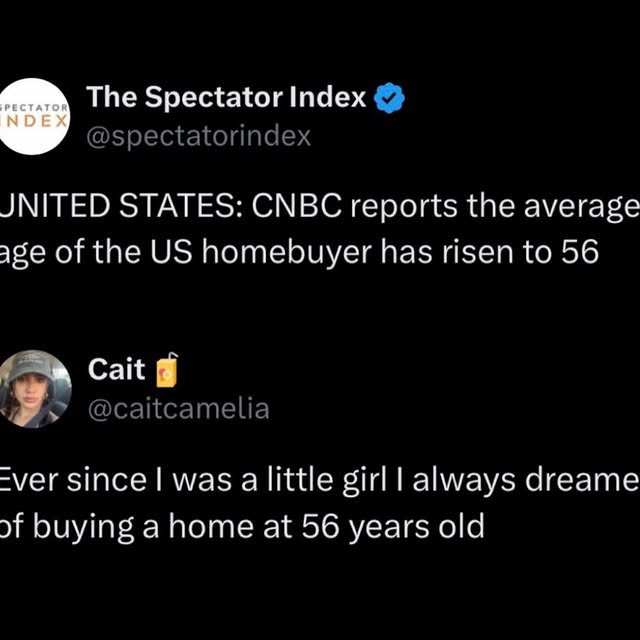Click the SPECTATOR word in the logo
640x640 pixels.
coord(35,105)
